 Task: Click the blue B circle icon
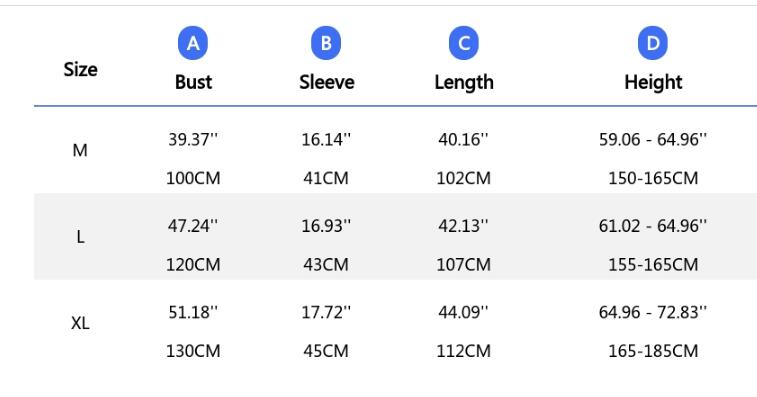(x=326, y=43)
